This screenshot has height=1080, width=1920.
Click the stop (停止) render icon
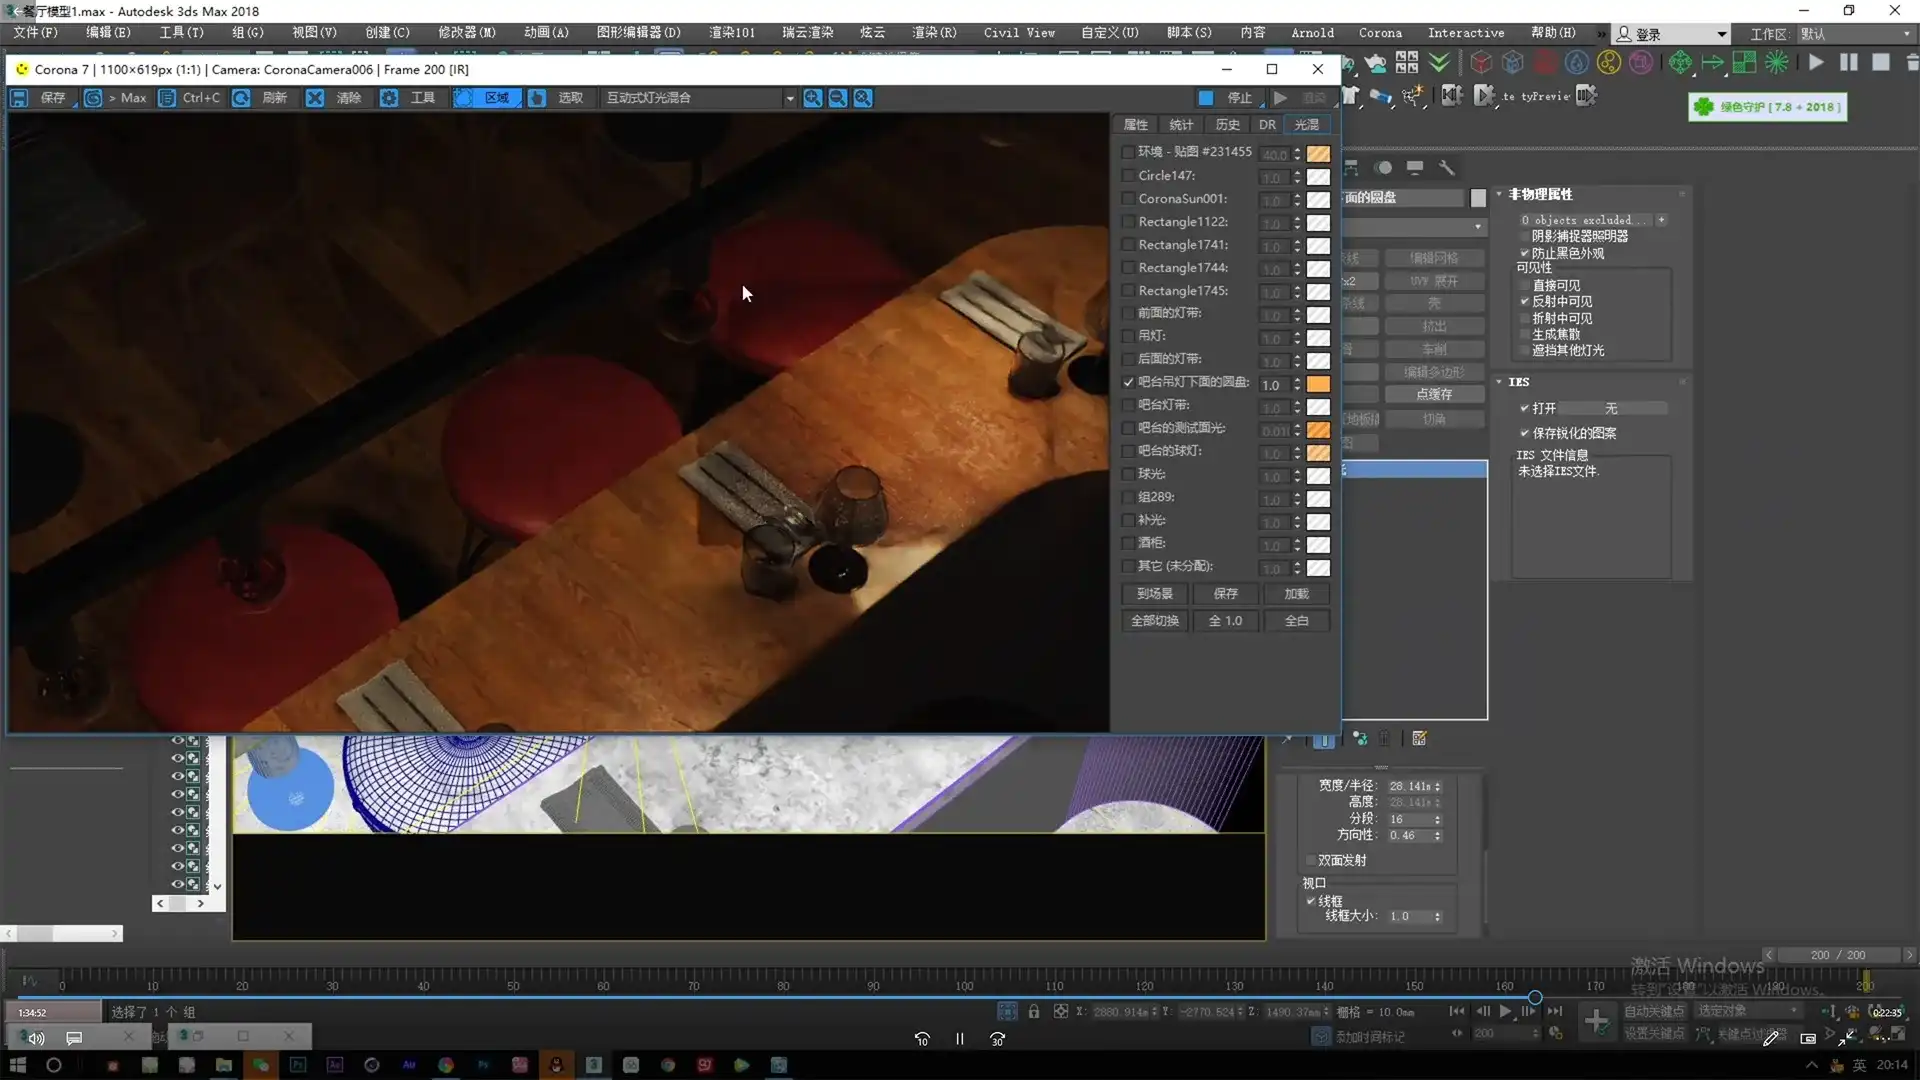tap(1206, 98)
